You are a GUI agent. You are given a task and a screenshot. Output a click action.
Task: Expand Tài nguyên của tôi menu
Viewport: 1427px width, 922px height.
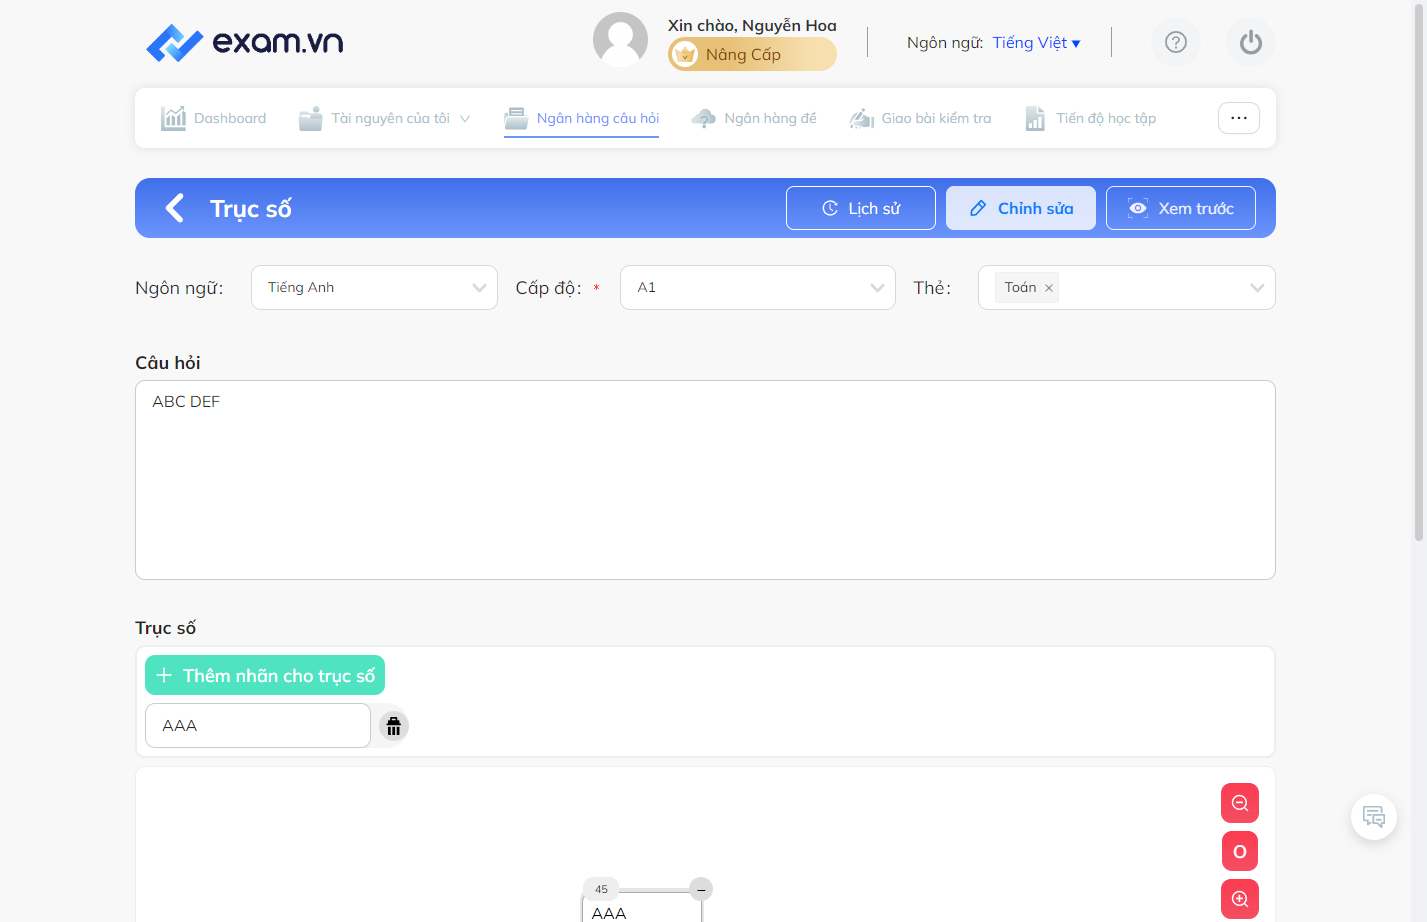pos(385,118)
